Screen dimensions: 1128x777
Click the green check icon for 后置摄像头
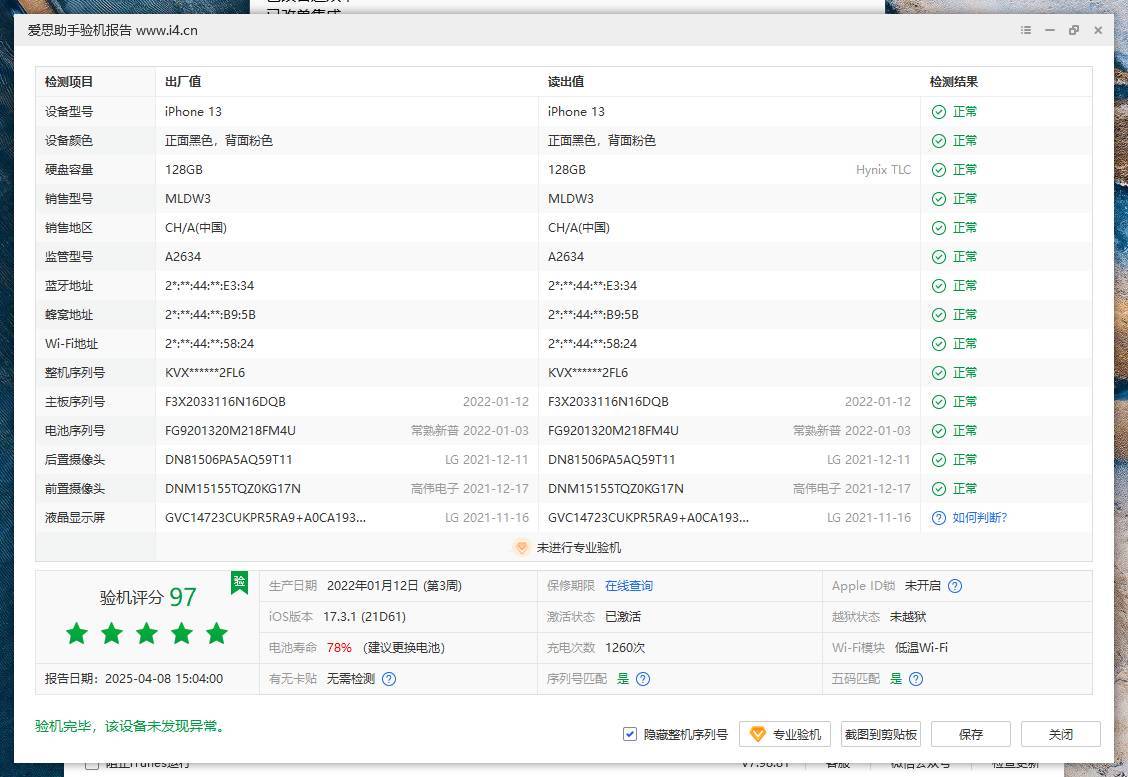[939, 460]
